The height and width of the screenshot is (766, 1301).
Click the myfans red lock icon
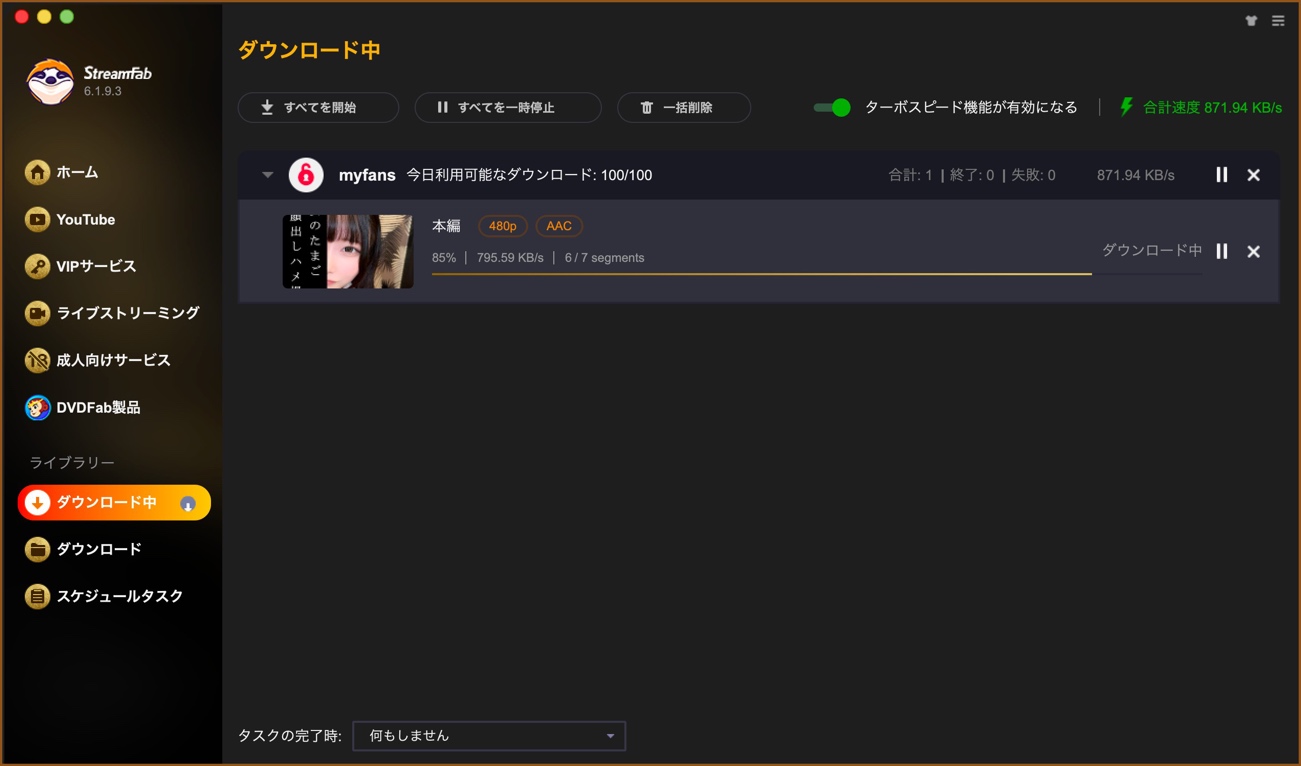point(306,175)
